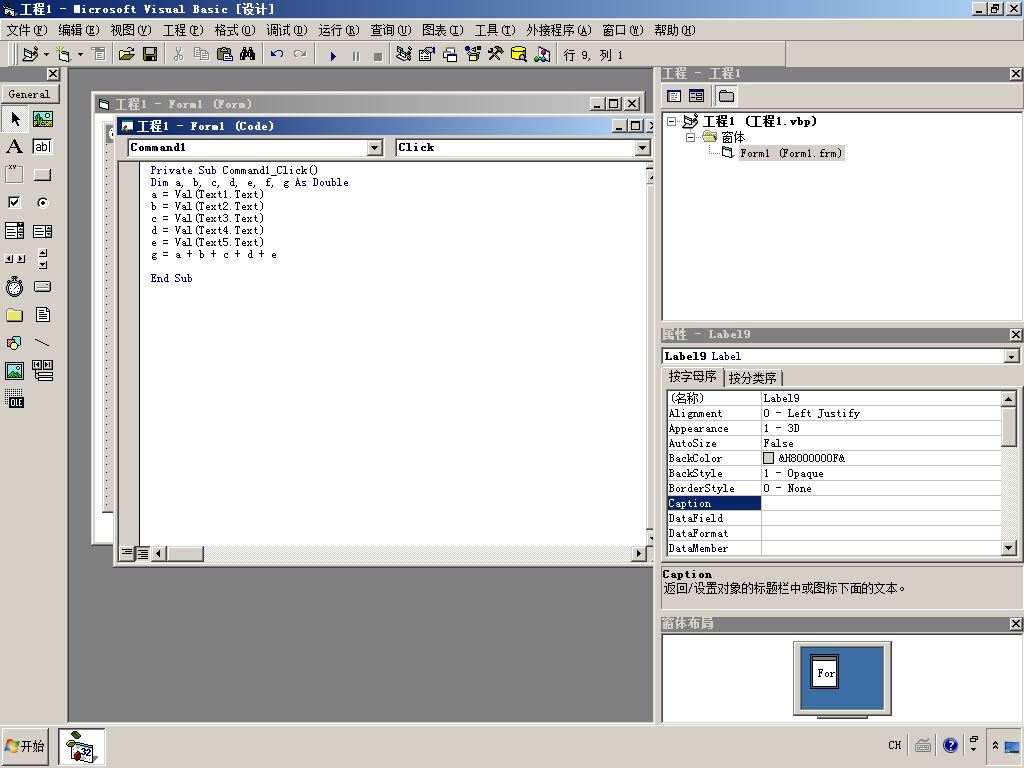Open the 工程(P) menu
This screenshot has width=1024, height=768.
point(183,30)
